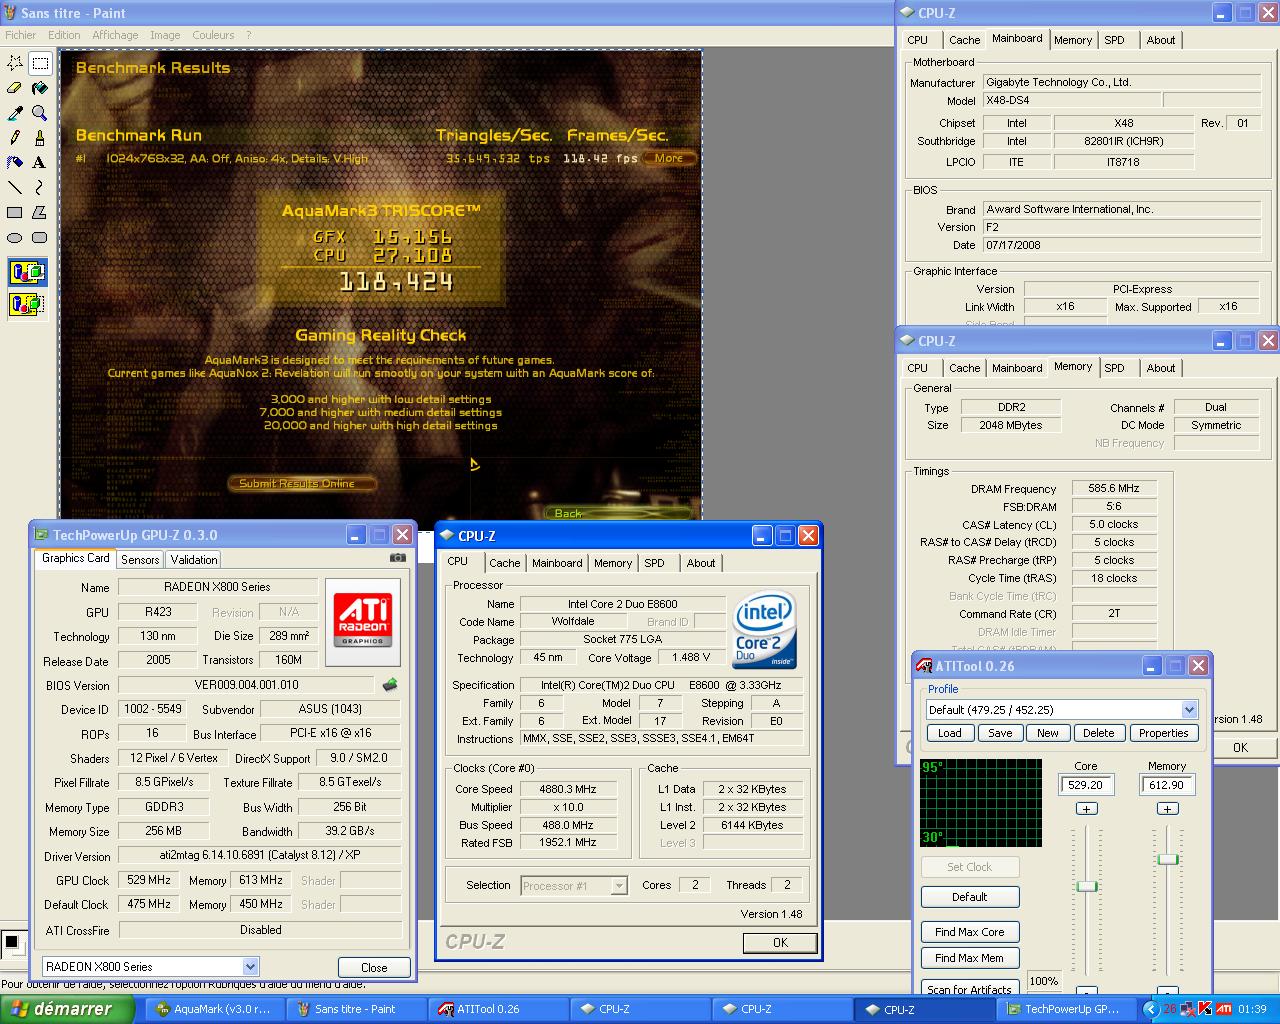This screenshot has height=1024, width=1280.
Task: Select the Pencil tool in Paint
Action: click(x=15, y=138)
